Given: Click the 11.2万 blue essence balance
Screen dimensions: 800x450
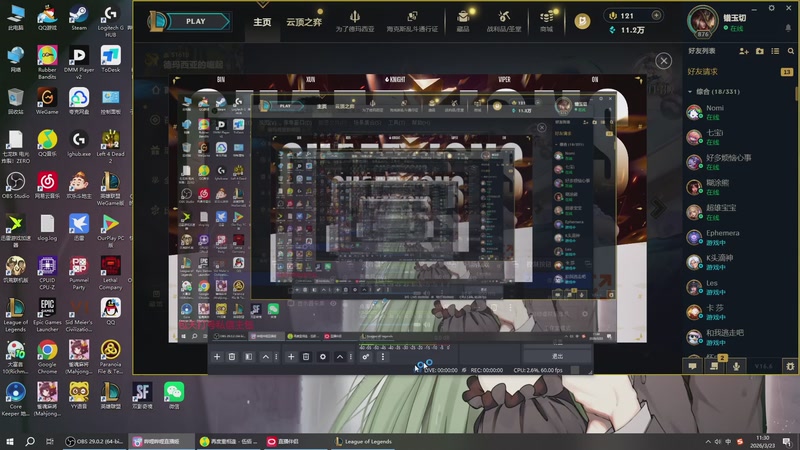Looking at the screenshot, I should [x=627, y=30].
